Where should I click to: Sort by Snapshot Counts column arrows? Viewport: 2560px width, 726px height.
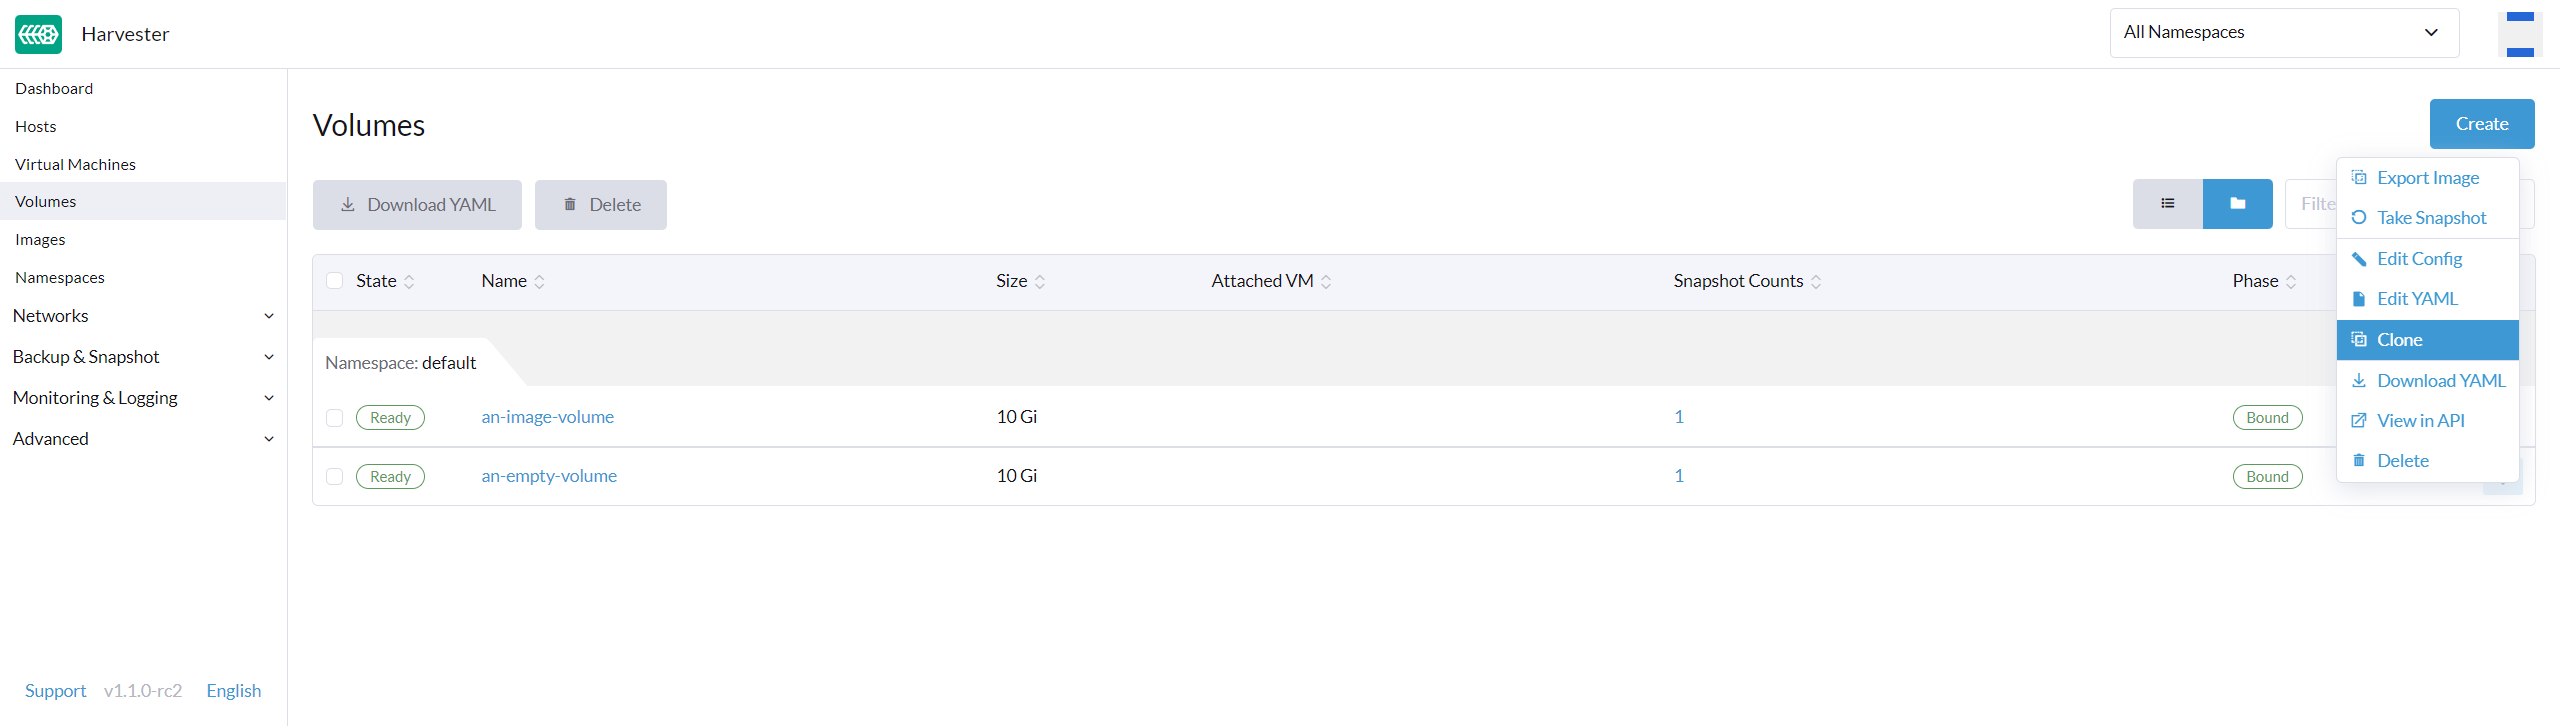[1816, 282]
